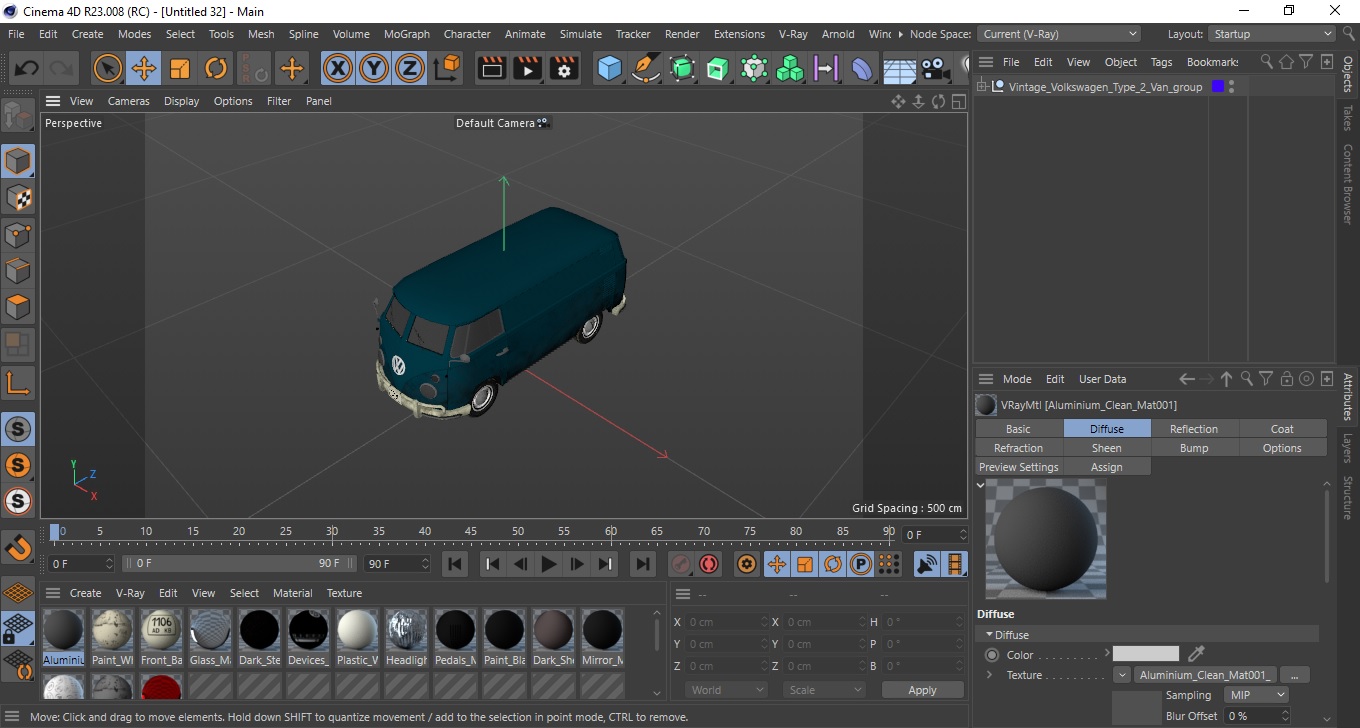Open World coordinate dropdown
Viewport: 1360px width, 728px height.
[726, 690]
